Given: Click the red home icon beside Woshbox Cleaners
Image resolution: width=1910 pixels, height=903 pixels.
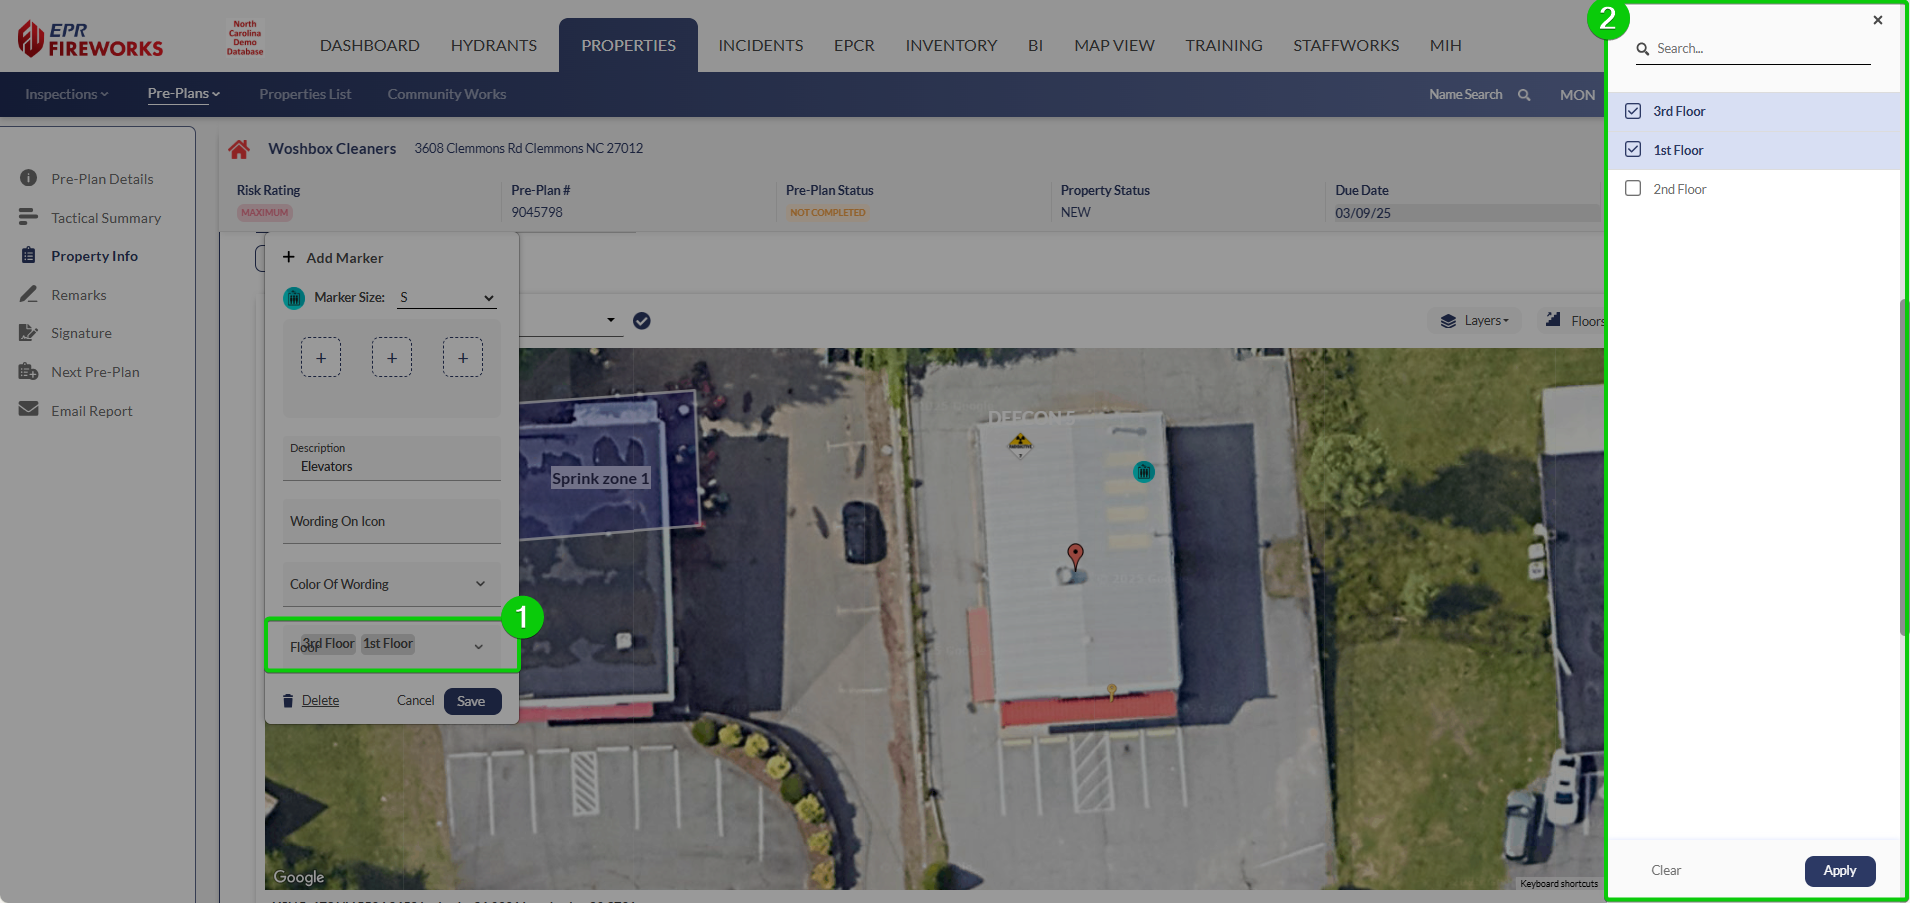Looking at the screenshot, I should pos(239,149).
